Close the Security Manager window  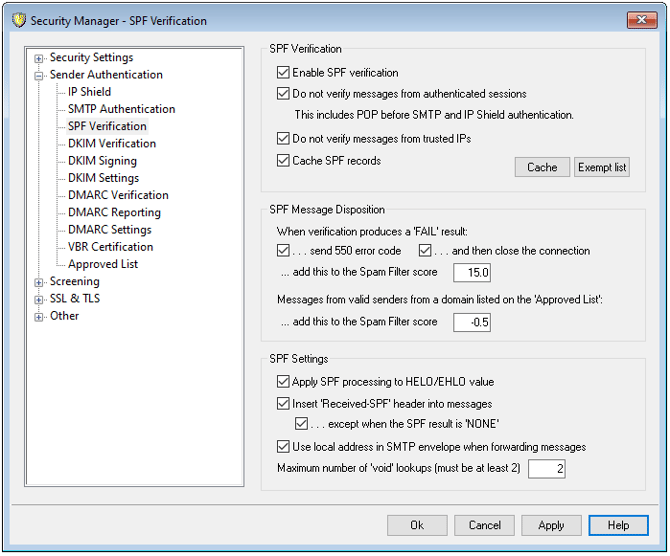pyautogui.click(x=640, y=20)
